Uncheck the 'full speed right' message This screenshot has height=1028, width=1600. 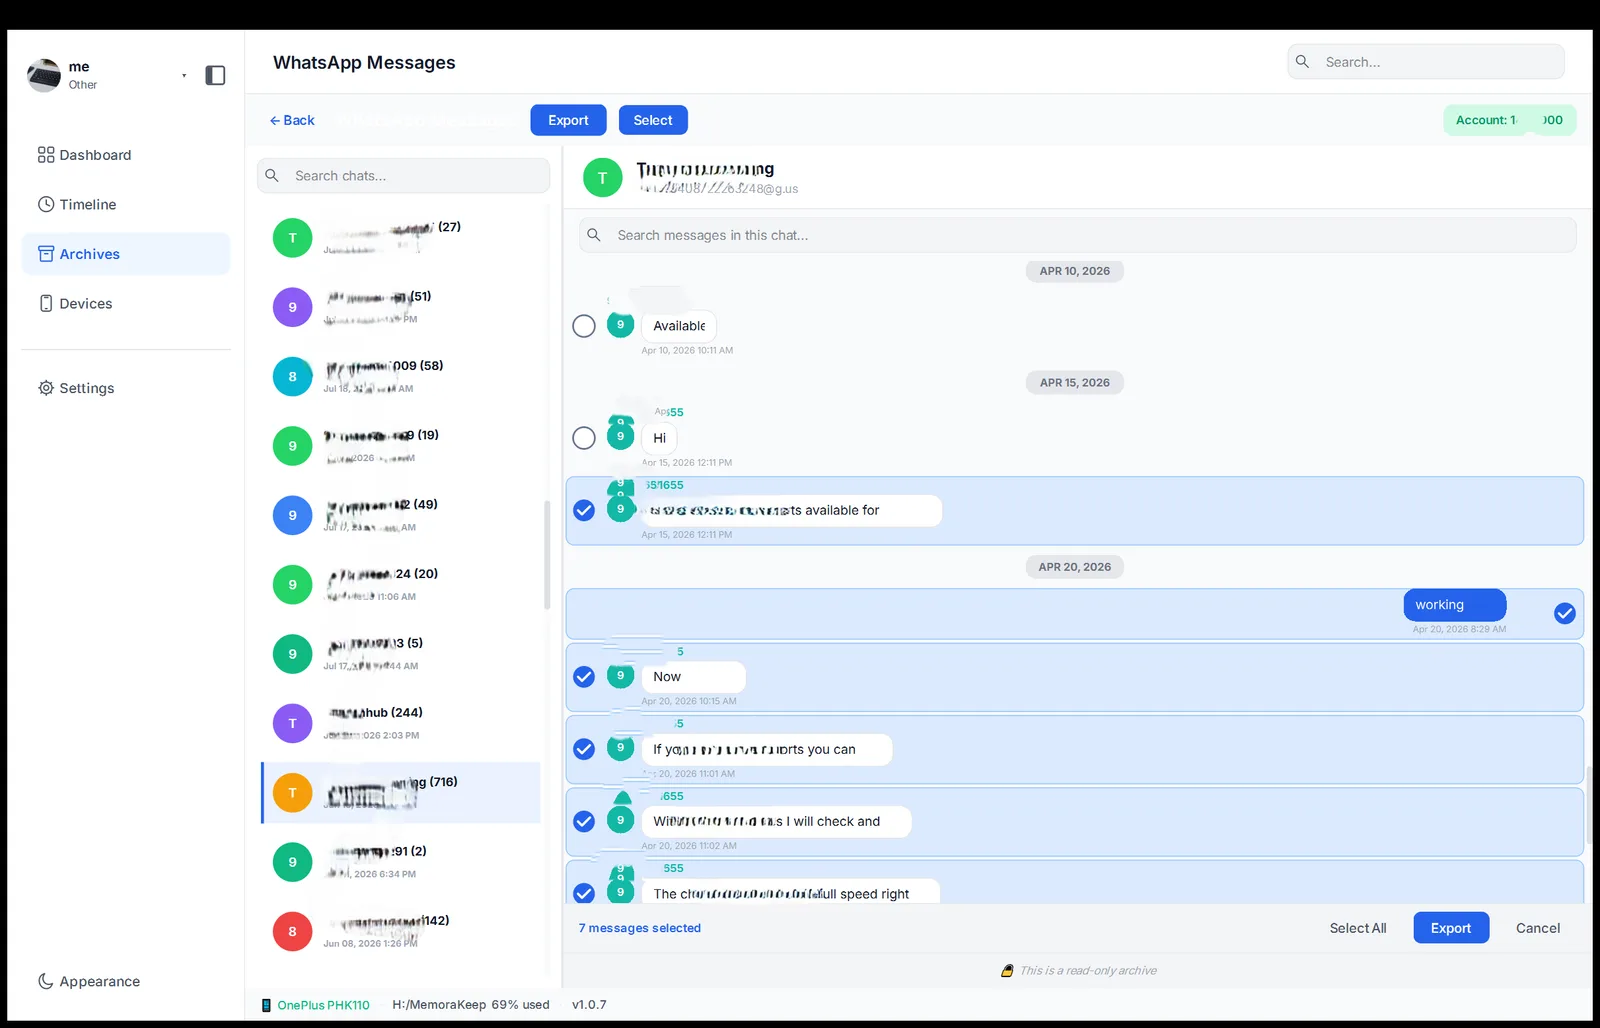point(584,893)
